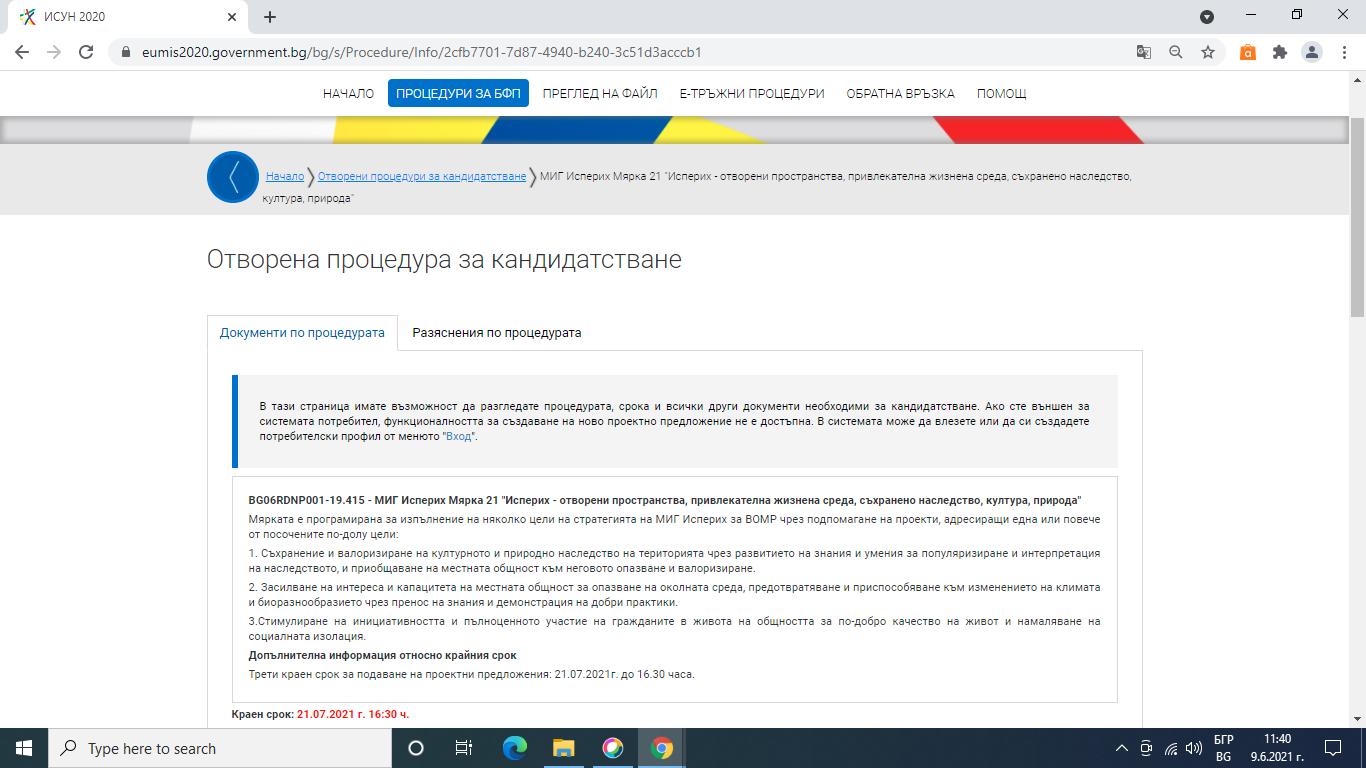Open Windows Start menu
Screen dimensions: 1366x768
click(x=24, y=748)
